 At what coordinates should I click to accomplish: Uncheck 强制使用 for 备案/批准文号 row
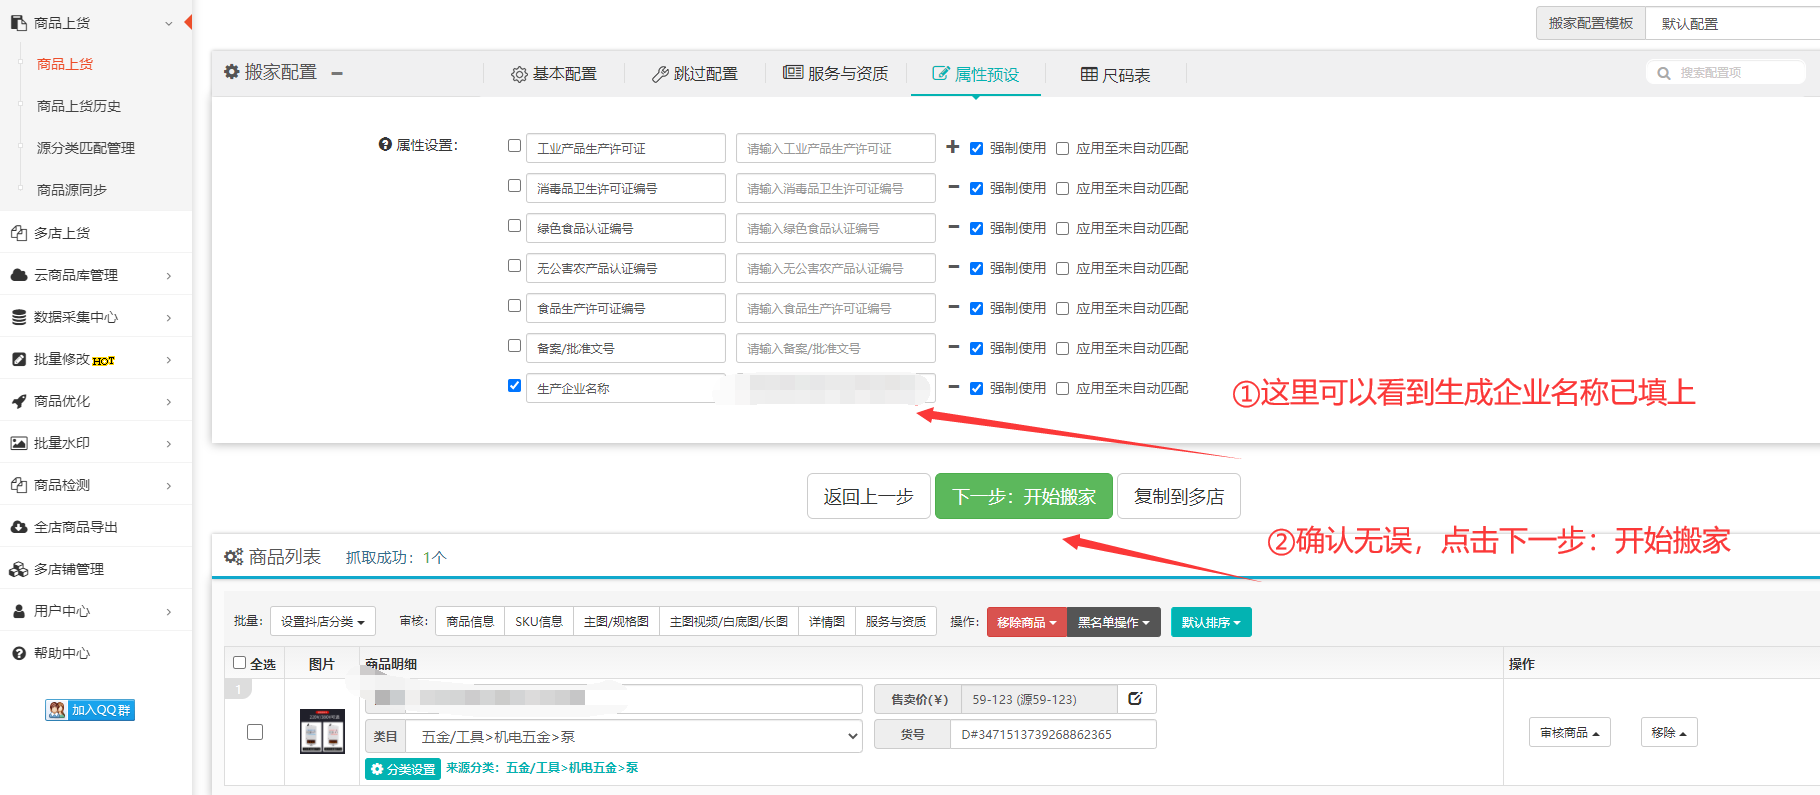click(976, 348)
